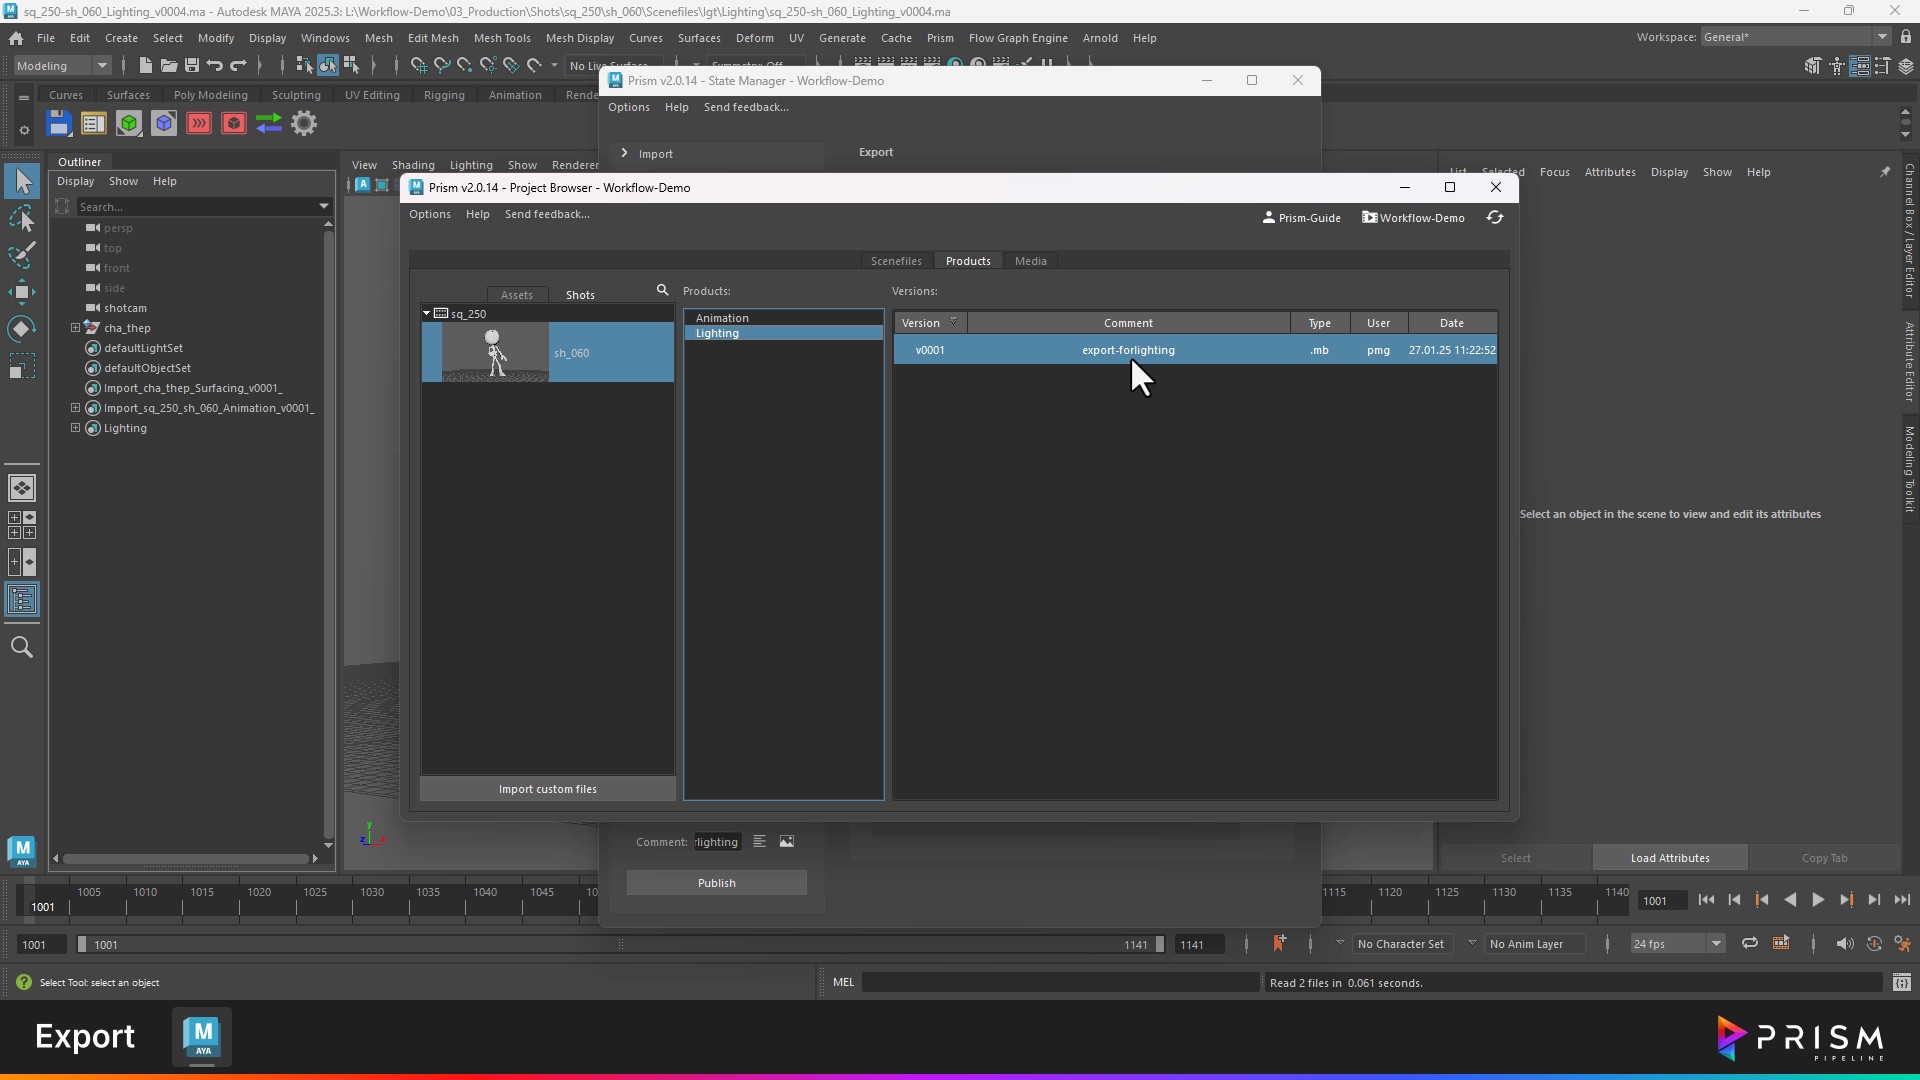Click the Workflow-Demo project button
The height and width of the screenshot is (1080, 1920).
tap(1413, 217)
